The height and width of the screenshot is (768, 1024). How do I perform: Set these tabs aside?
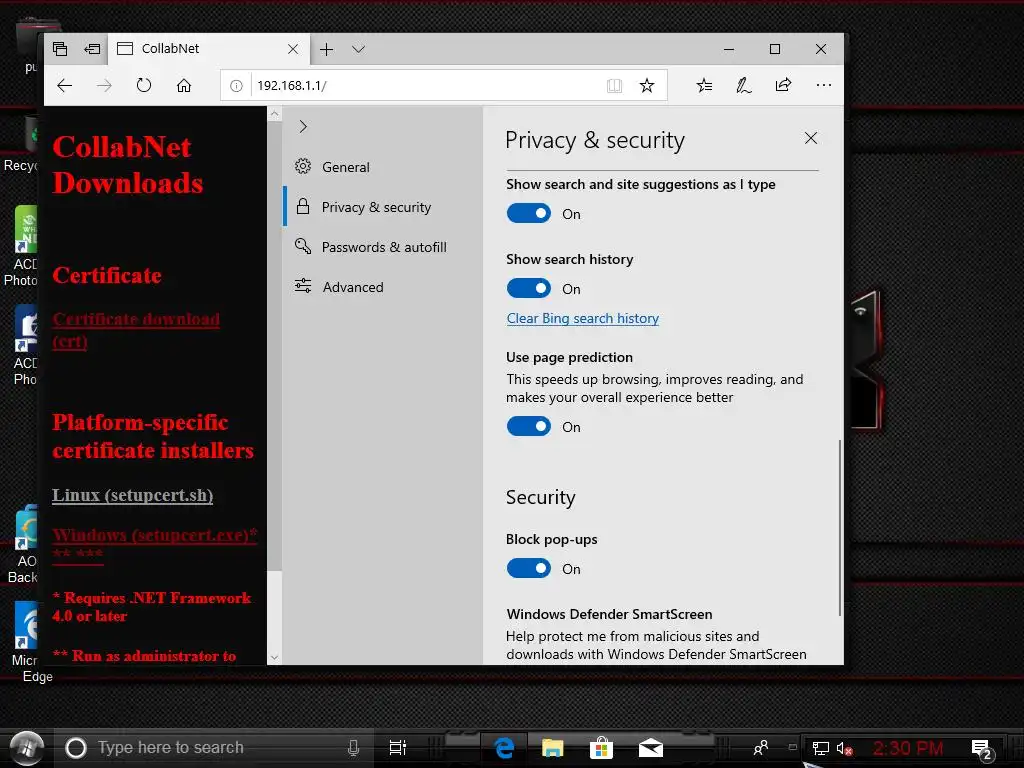click(92, 49)
